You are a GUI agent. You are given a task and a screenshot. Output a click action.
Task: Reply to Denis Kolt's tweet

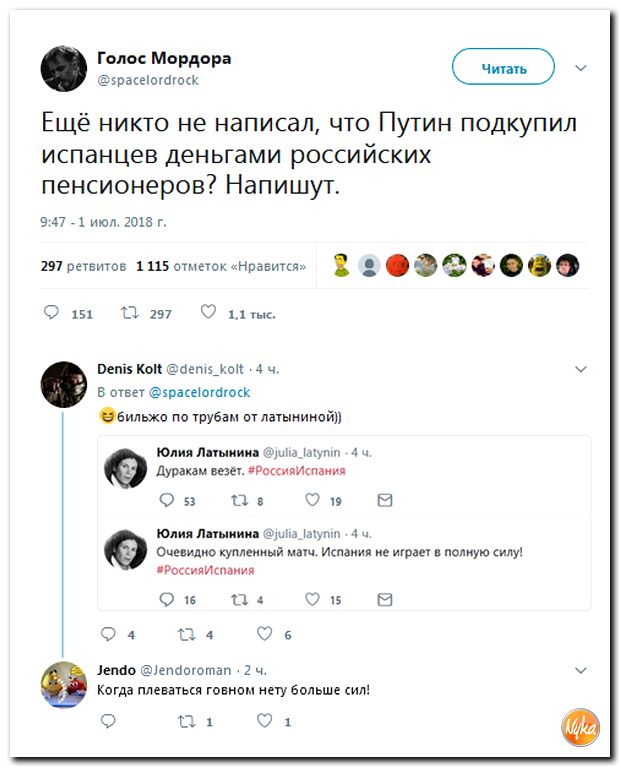pyautogui.click(x=109, y=634)
